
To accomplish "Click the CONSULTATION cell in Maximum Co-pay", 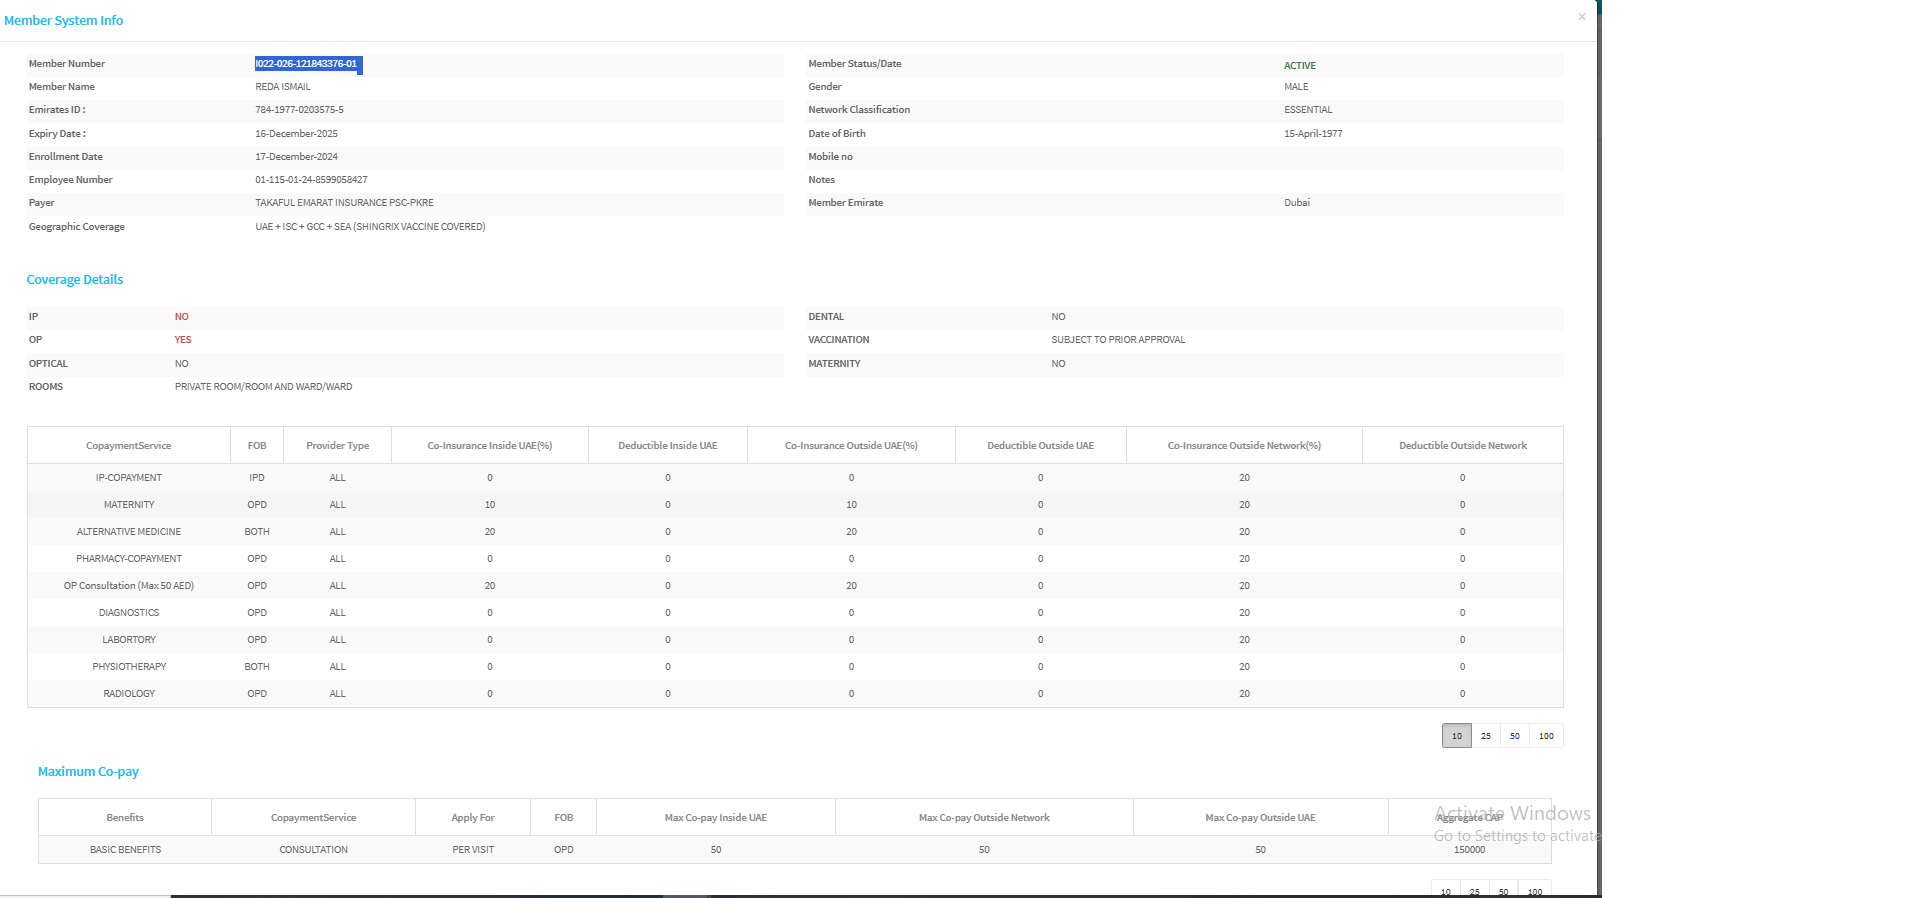I will point(314,850).
